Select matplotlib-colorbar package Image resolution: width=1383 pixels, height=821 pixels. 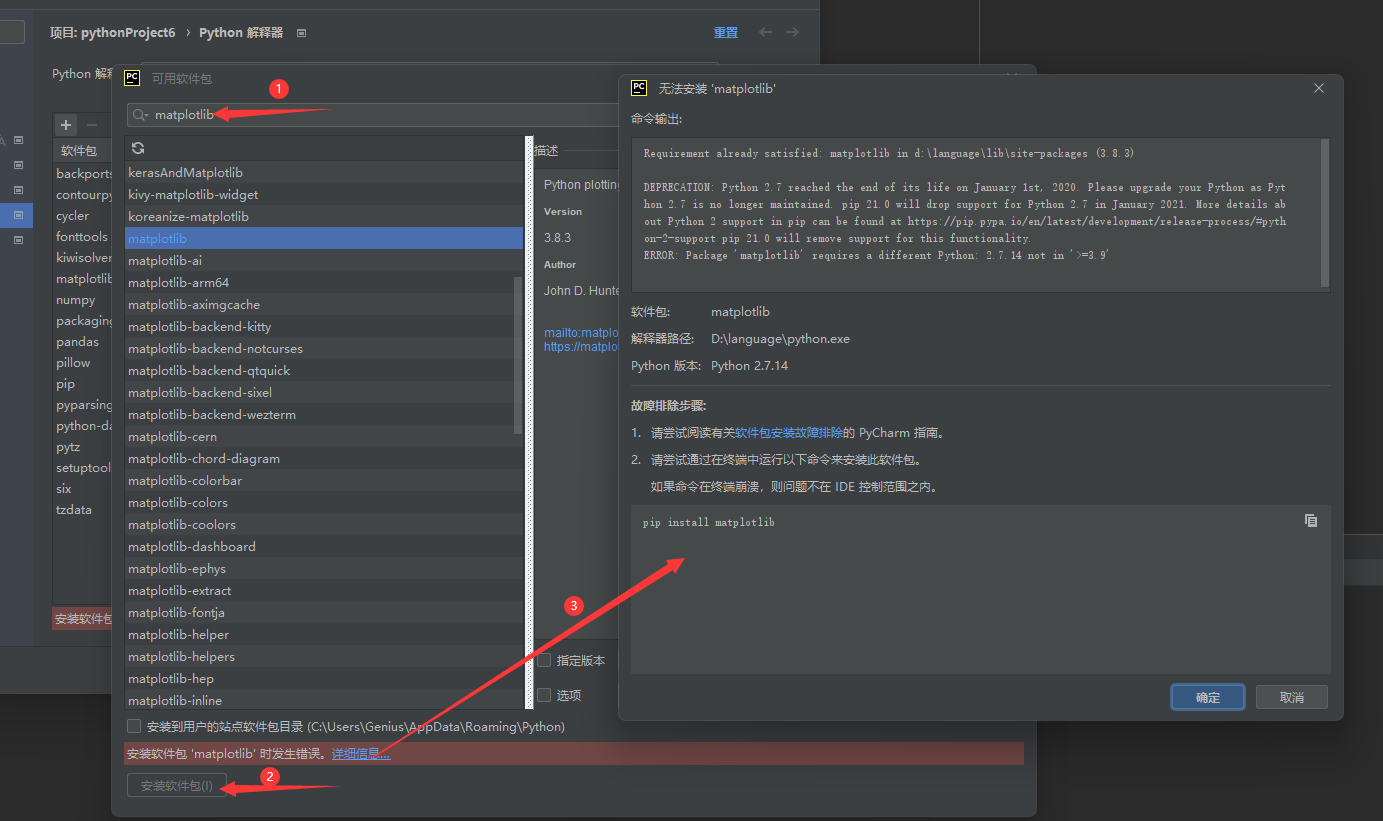pos(324,480)
